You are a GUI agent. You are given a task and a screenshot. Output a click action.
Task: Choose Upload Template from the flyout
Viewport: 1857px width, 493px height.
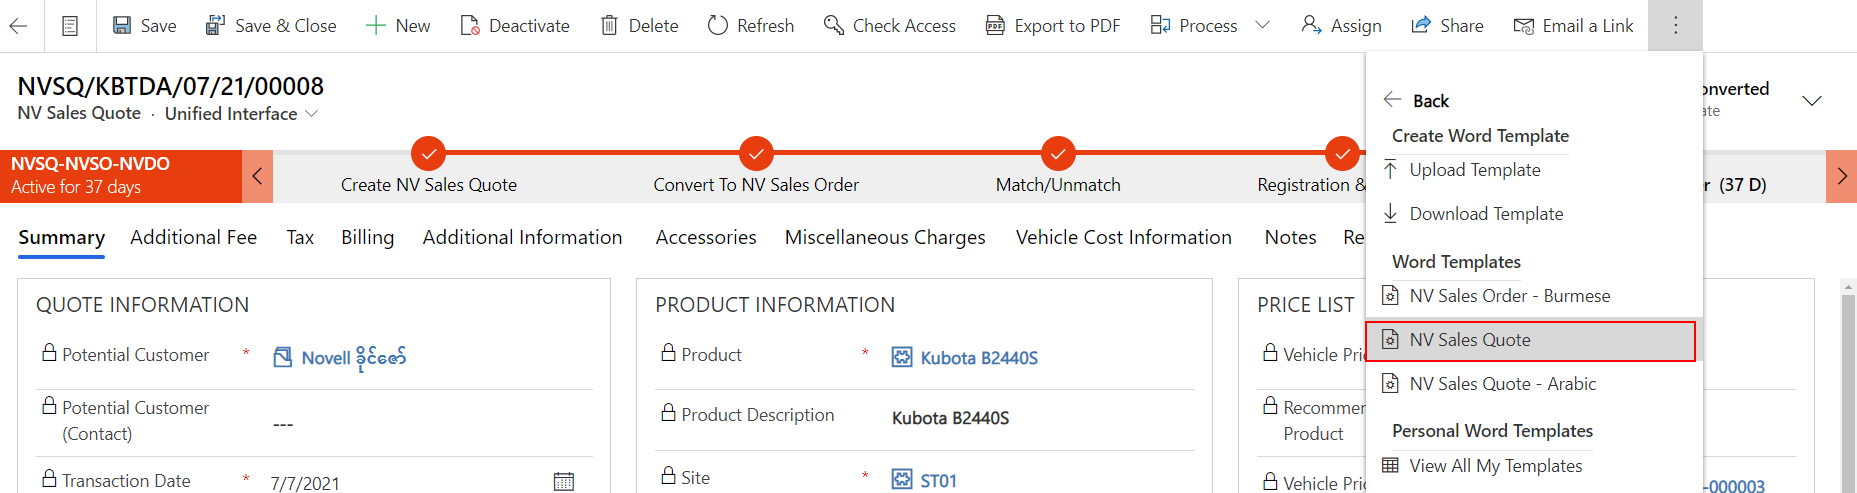point(1474,170)
